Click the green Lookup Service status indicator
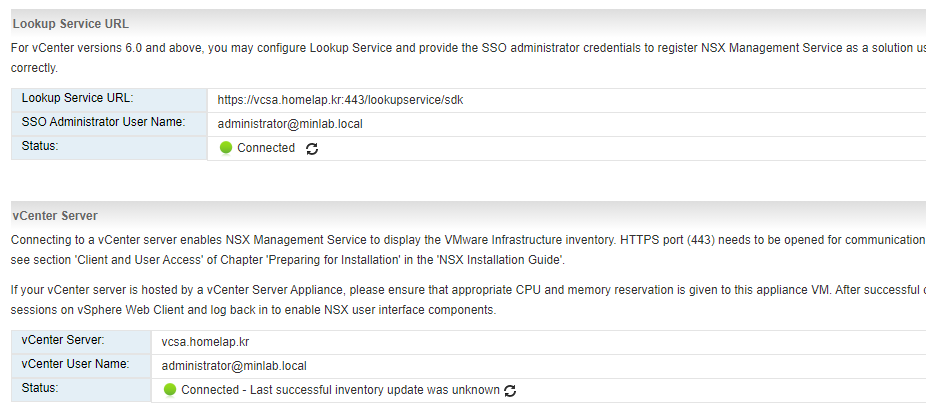 (226, 148)
